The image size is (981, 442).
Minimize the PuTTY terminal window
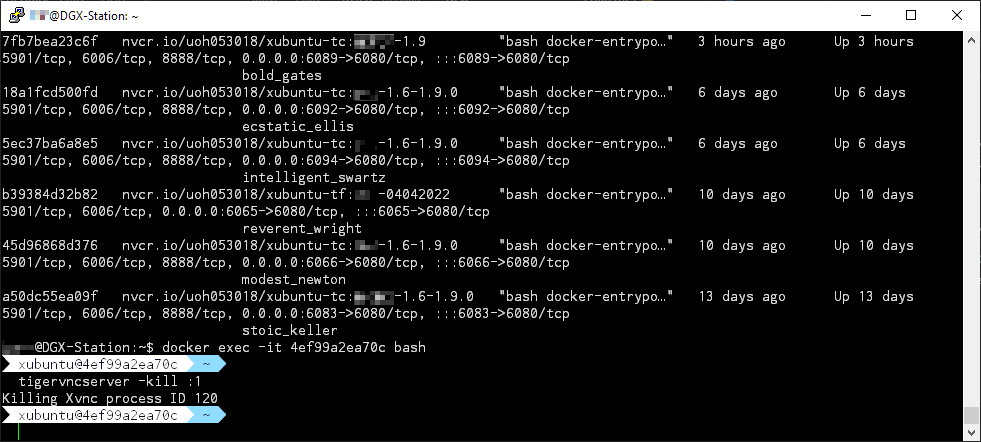(x=863, y=16)
